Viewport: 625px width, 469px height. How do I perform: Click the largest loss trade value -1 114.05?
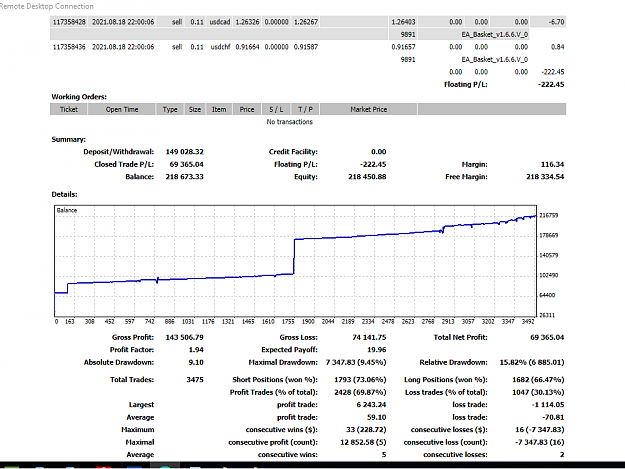click(548, 405)
